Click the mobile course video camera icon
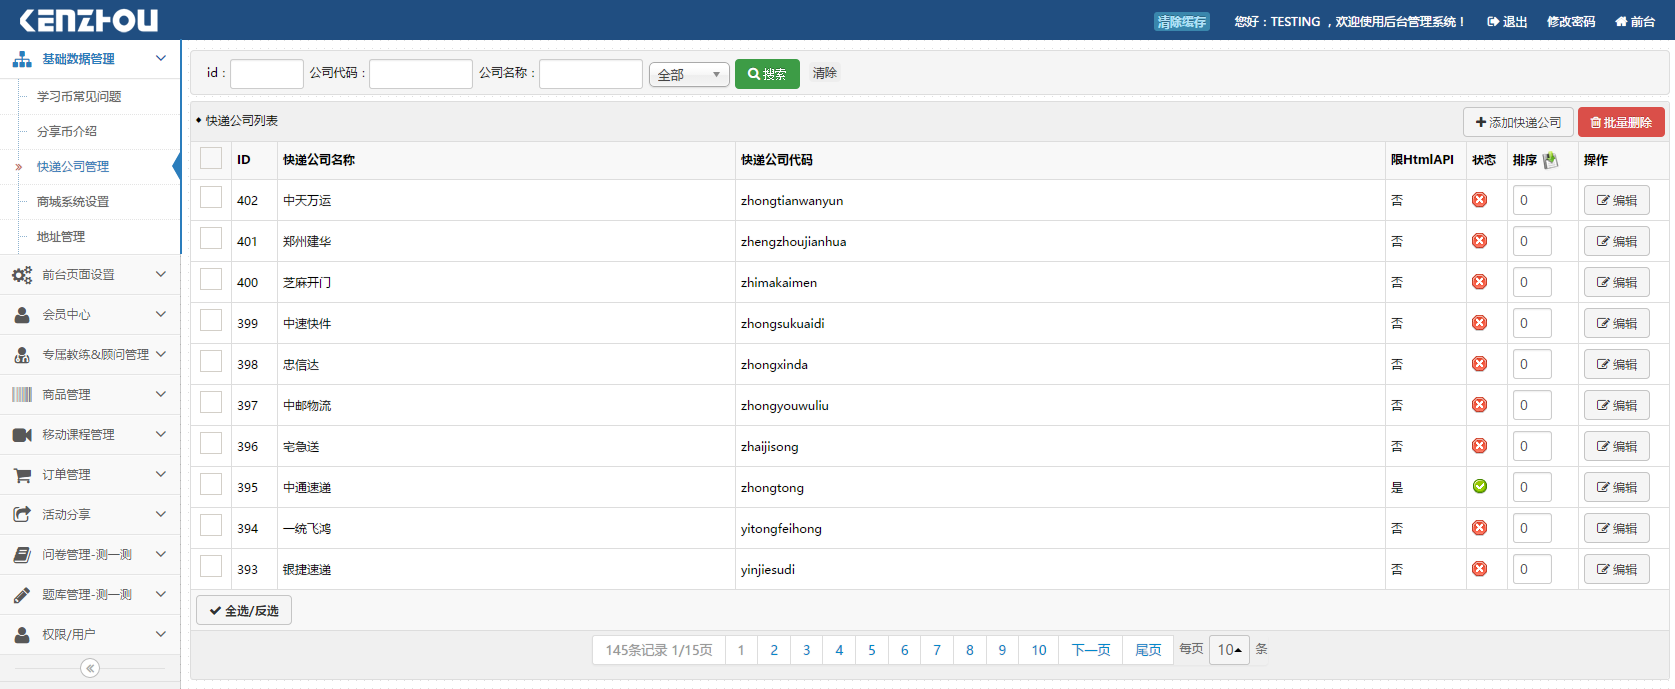Viewport: 1675px width, 689px height. click(22, 435)
